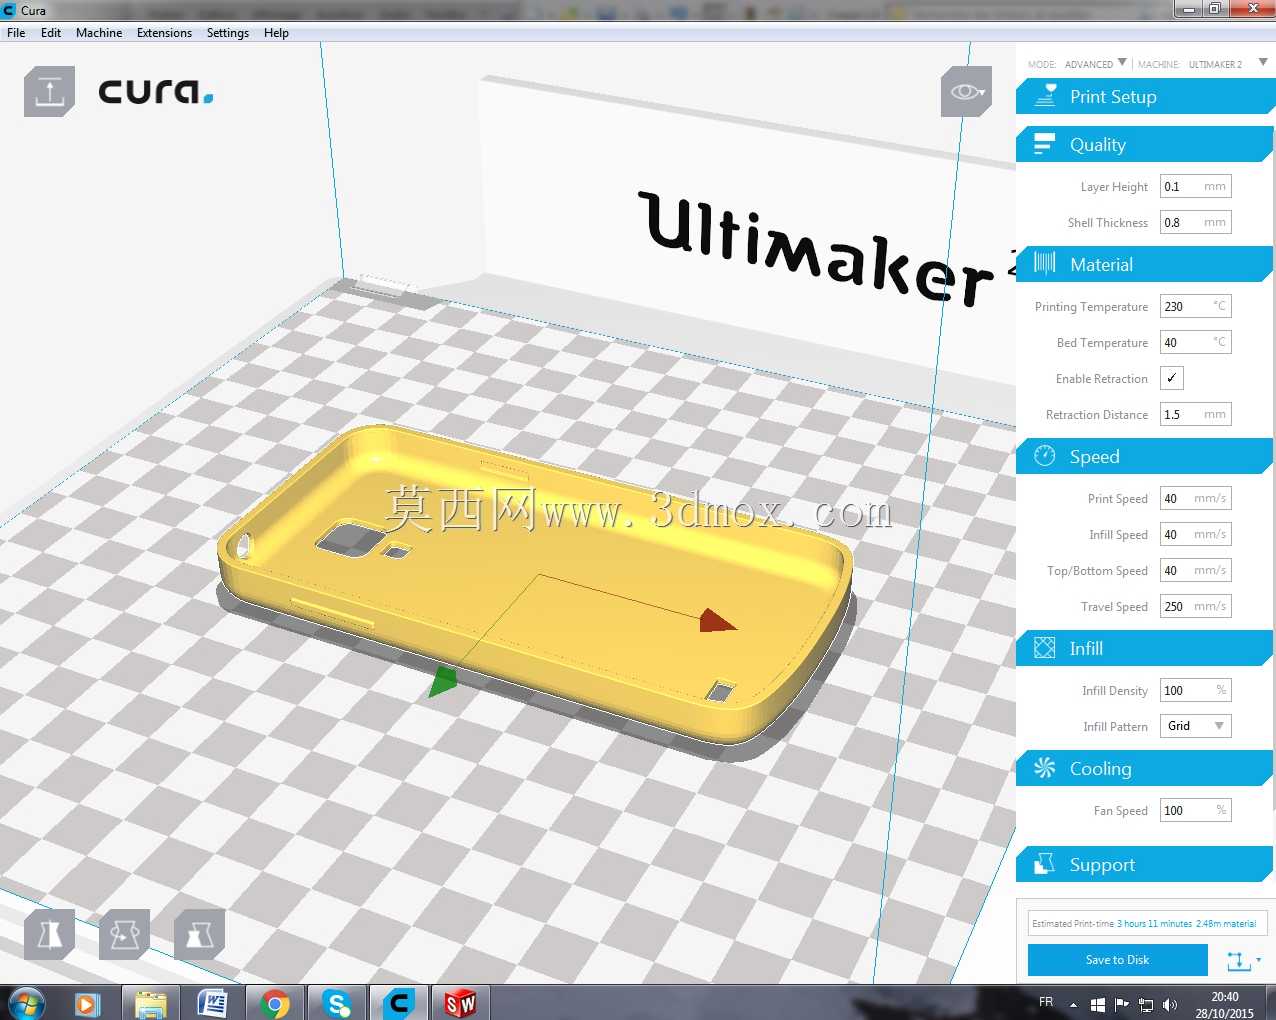1276x1020 pixels.
Task: Open the Windows Start button
Action: (x=26, y=1003)
